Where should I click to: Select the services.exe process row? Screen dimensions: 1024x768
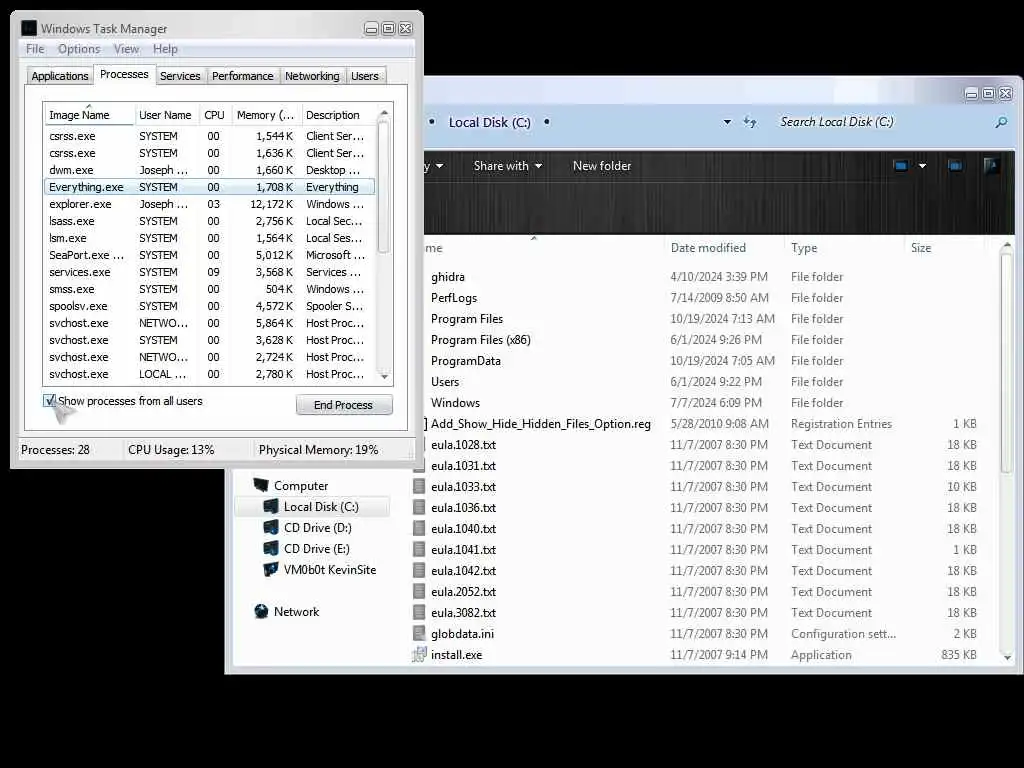(209, 272)
